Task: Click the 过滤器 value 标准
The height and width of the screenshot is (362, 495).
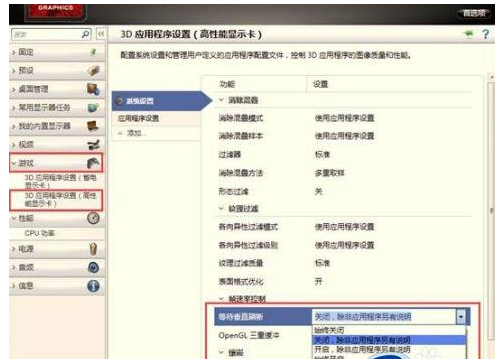Action: coord(322,154)
